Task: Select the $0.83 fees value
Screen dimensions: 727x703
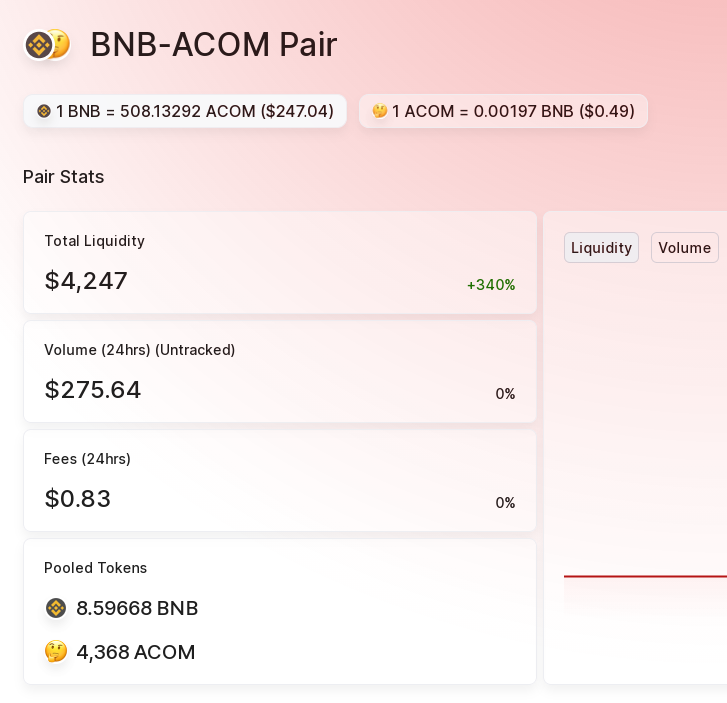Action: coord(78,498)
